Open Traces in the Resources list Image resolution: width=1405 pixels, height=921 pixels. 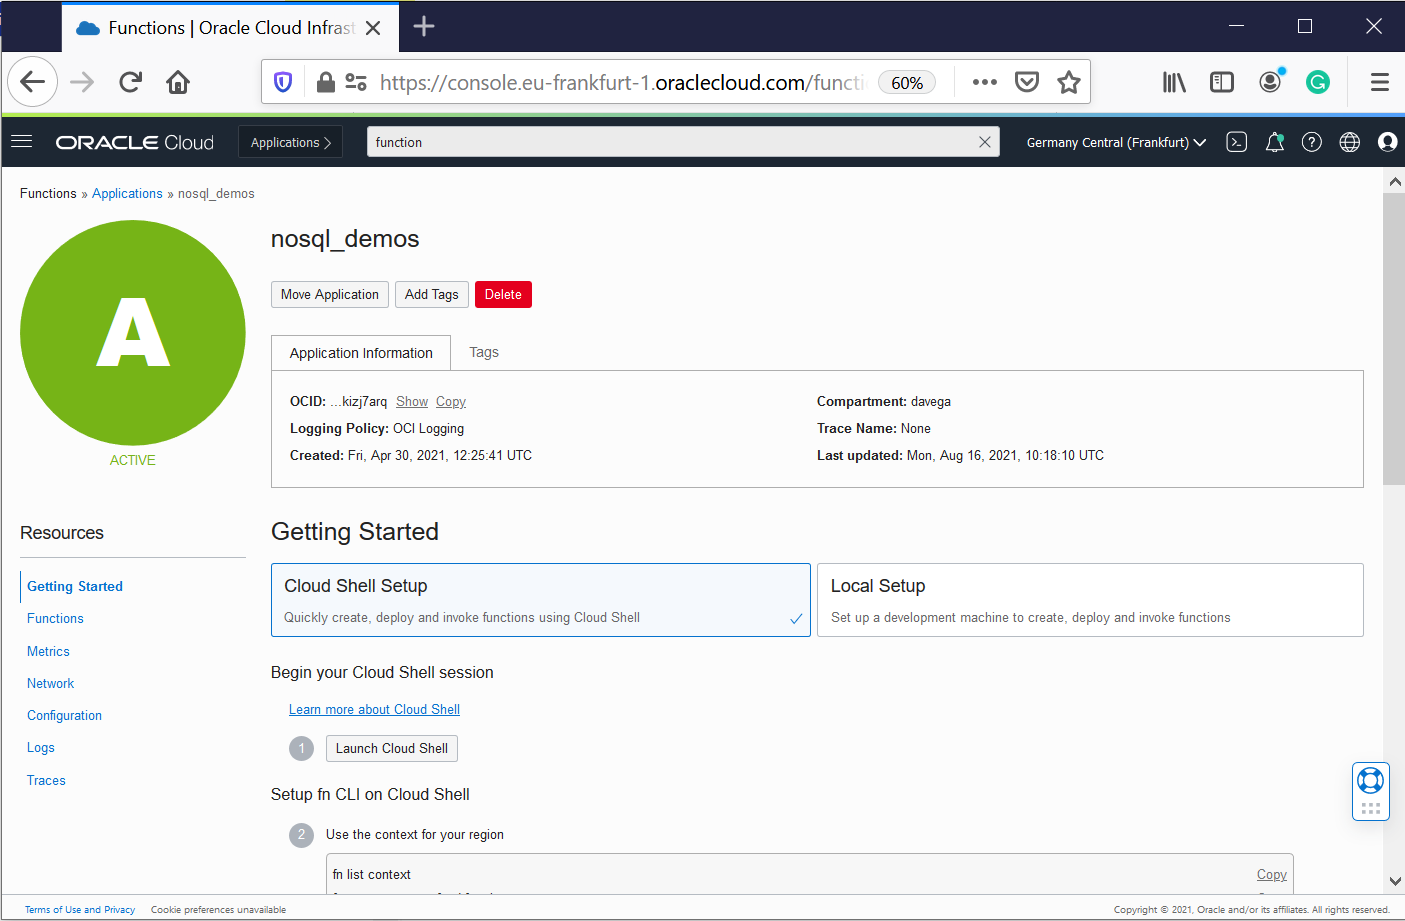pos(46,780)
